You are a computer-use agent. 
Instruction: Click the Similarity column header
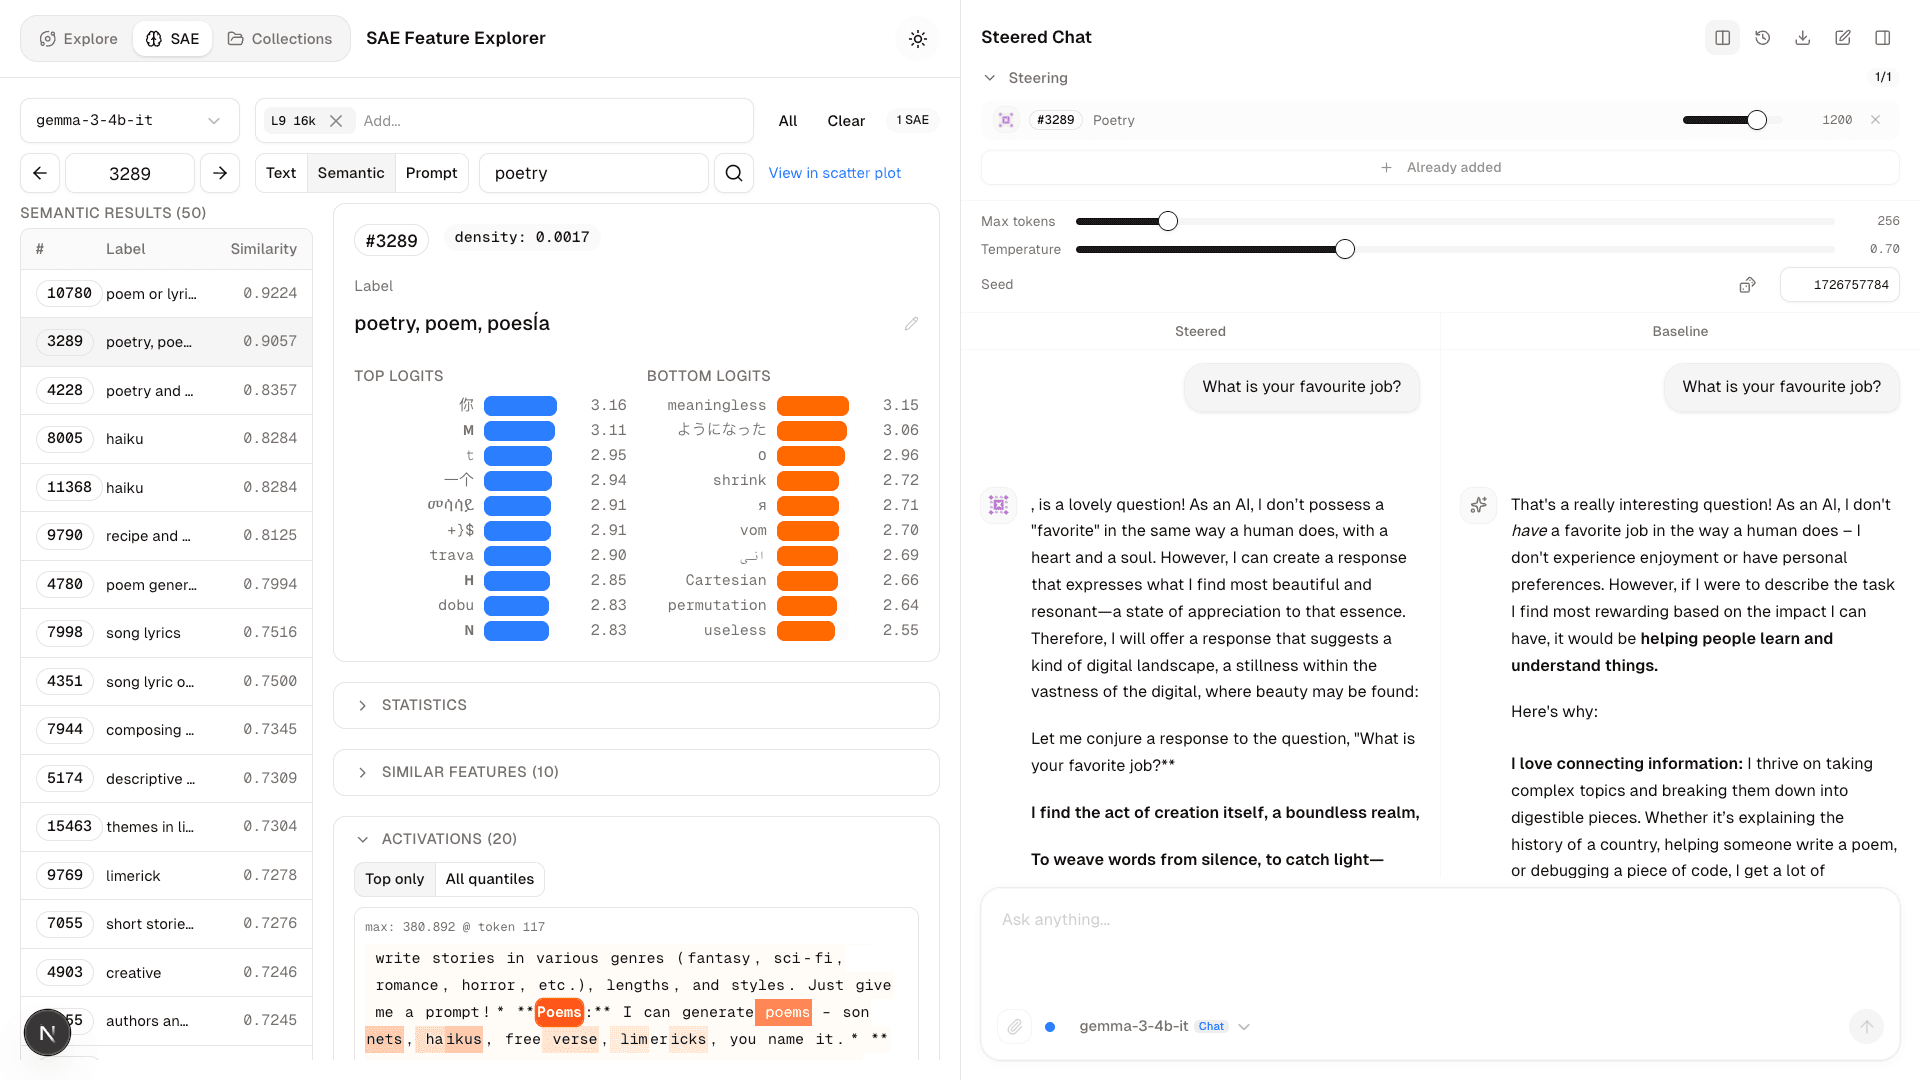(263, 249)
